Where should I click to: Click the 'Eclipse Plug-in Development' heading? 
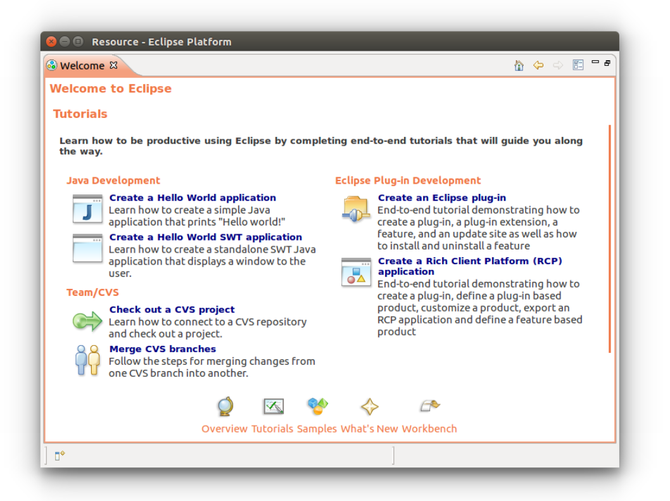click(x=408, y=180)
